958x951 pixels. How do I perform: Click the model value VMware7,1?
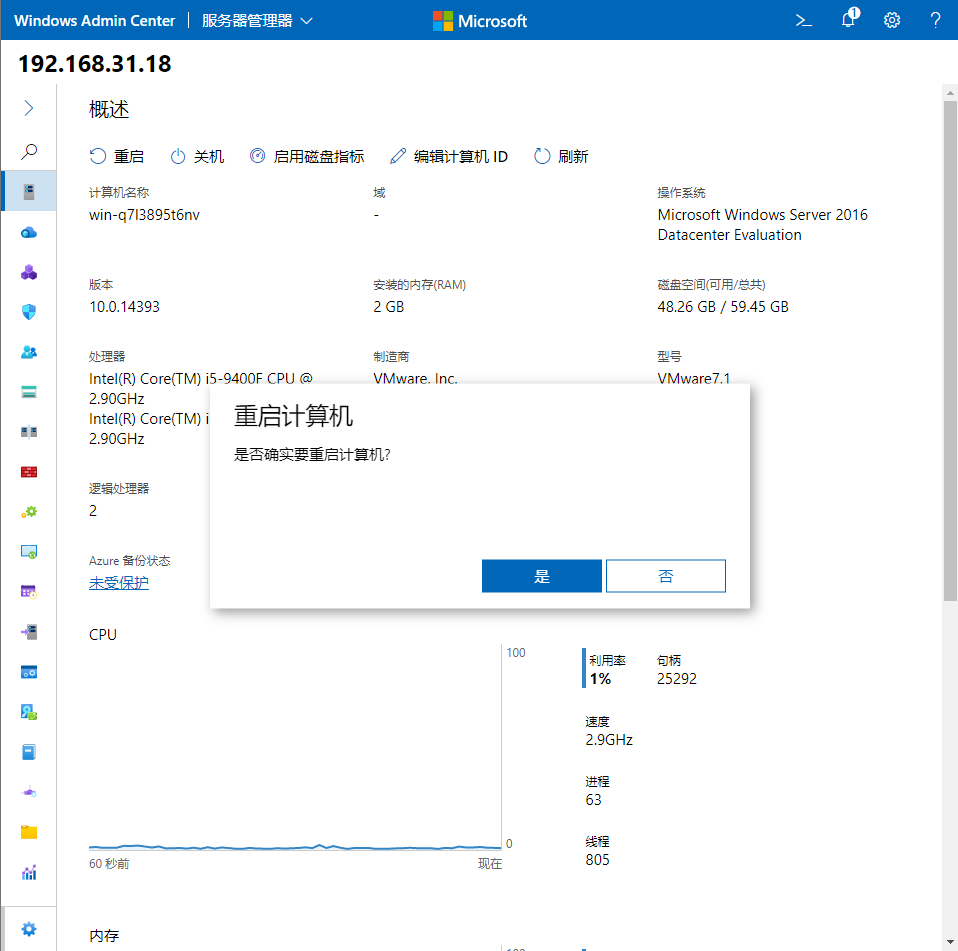(693, 379)
